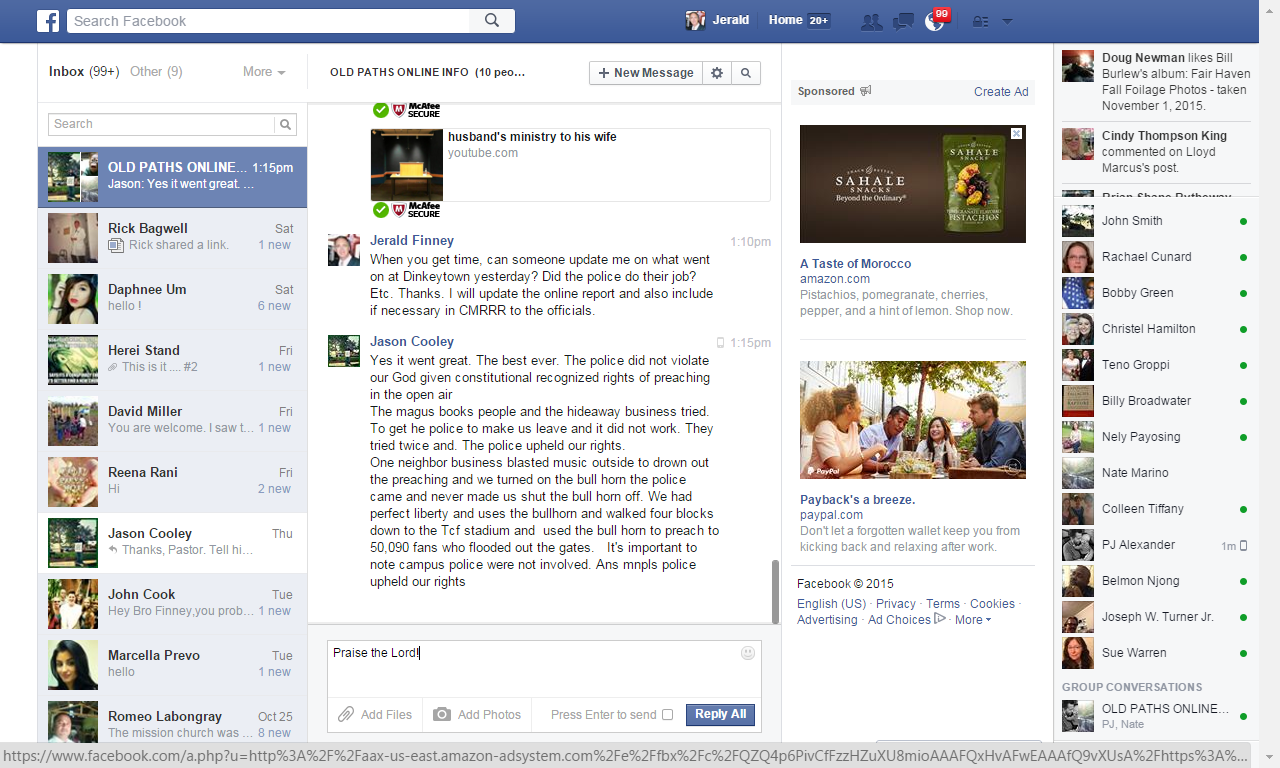Switch to the Other (9) tab

click(x=156, y=72)
